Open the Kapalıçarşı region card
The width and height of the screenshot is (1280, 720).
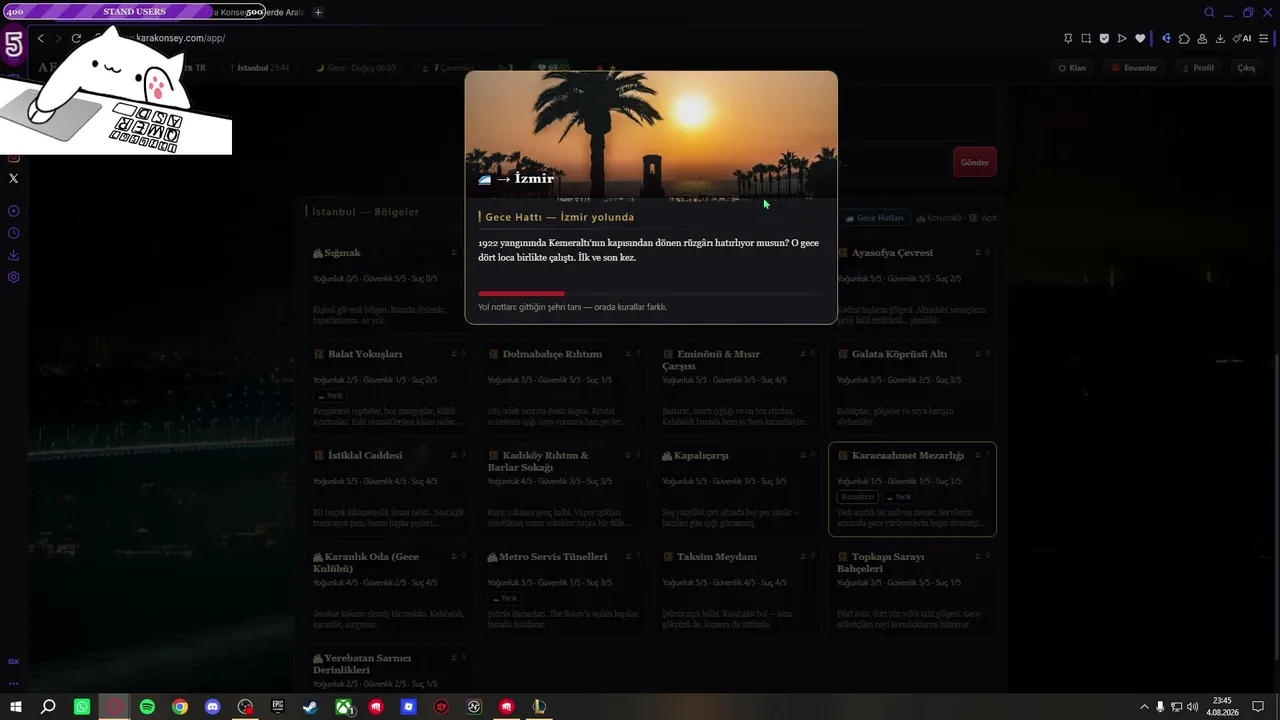(736, 489)
